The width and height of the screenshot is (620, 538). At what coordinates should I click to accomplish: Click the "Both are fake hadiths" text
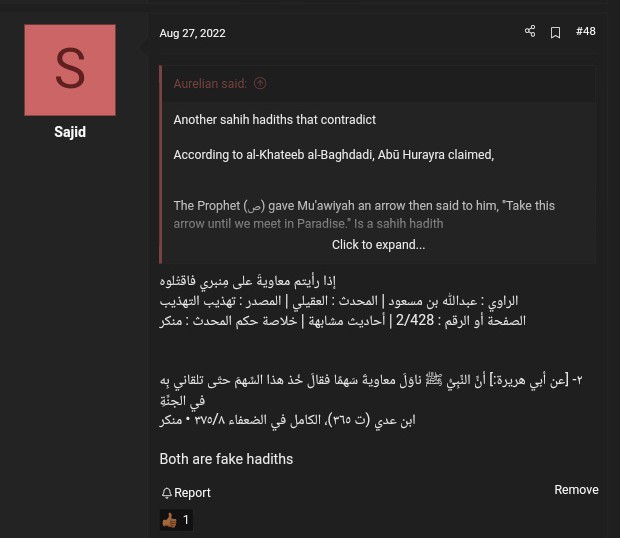(226, 459)
